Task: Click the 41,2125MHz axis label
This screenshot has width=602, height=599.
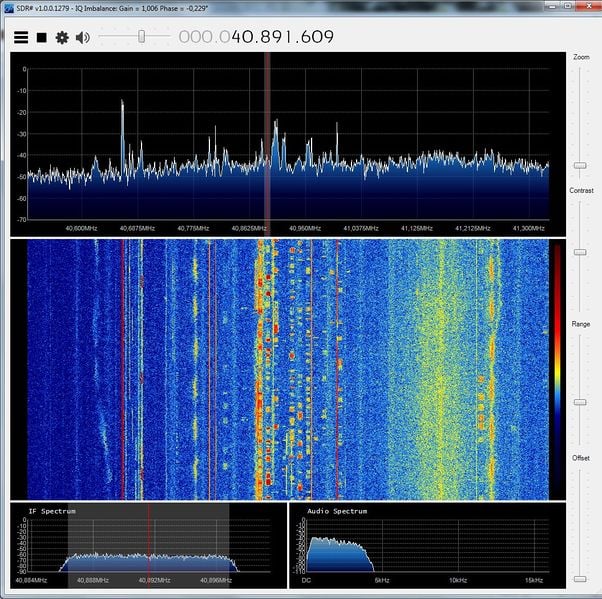Action: (473, 228)
